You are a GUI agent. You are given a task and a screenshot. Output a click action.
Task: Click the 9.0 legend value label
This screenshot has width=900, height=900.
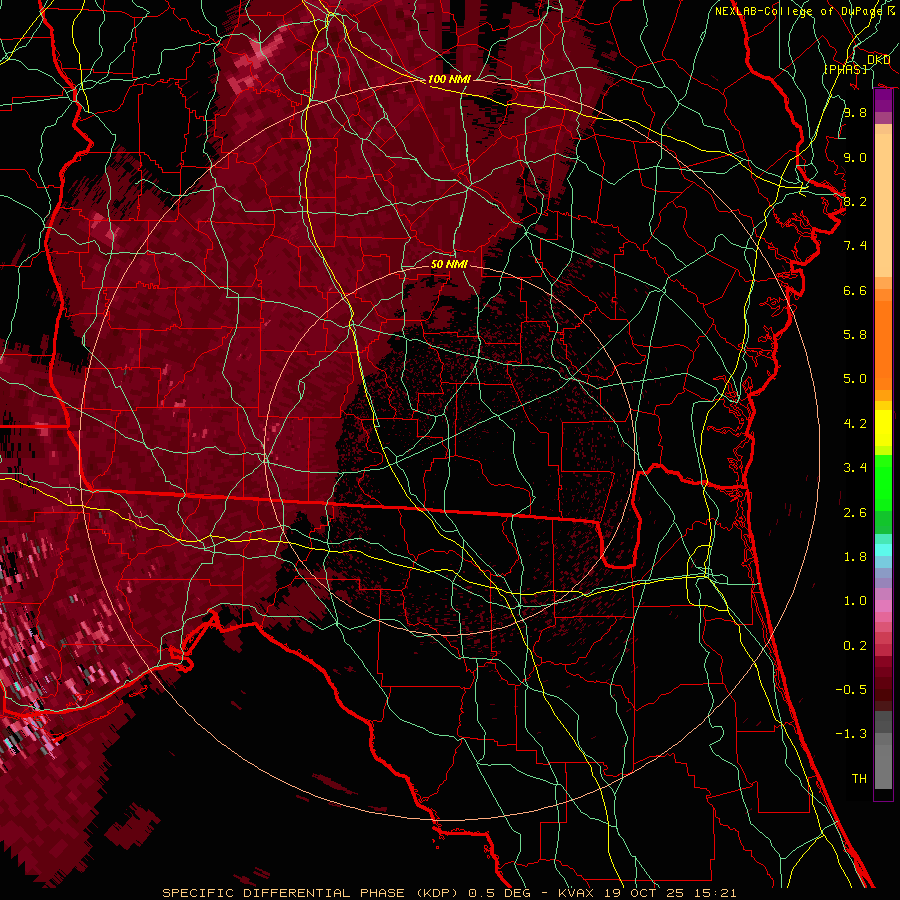pyautogui.click(x=854, y=158)
